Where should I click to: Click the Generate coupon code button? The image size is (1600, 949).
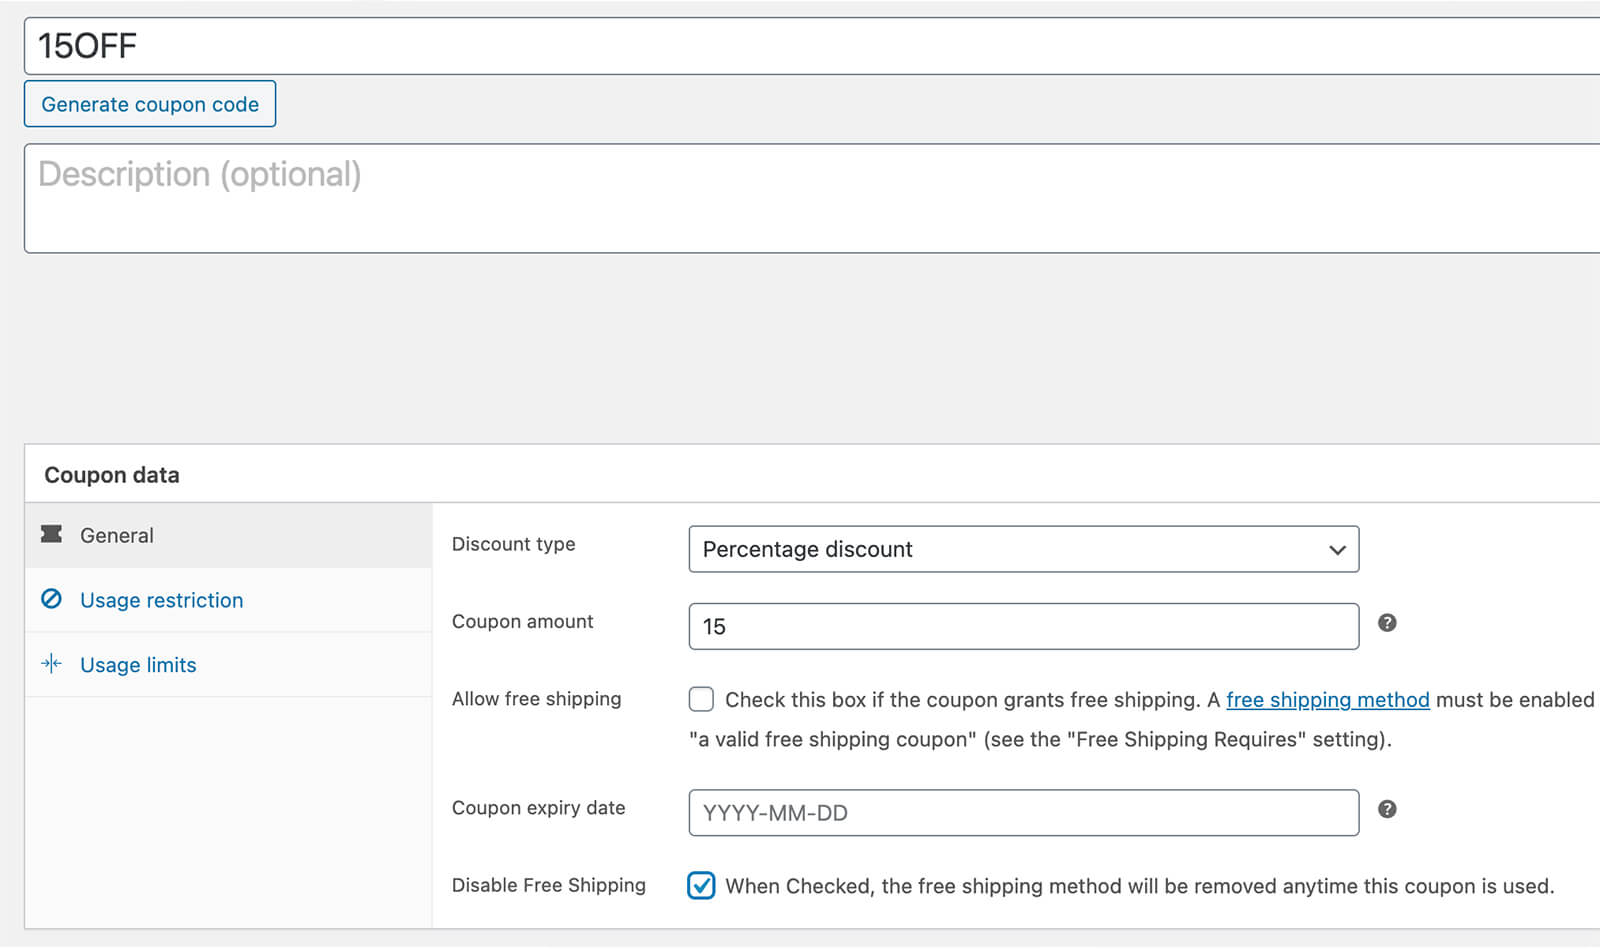coord(150,104)
